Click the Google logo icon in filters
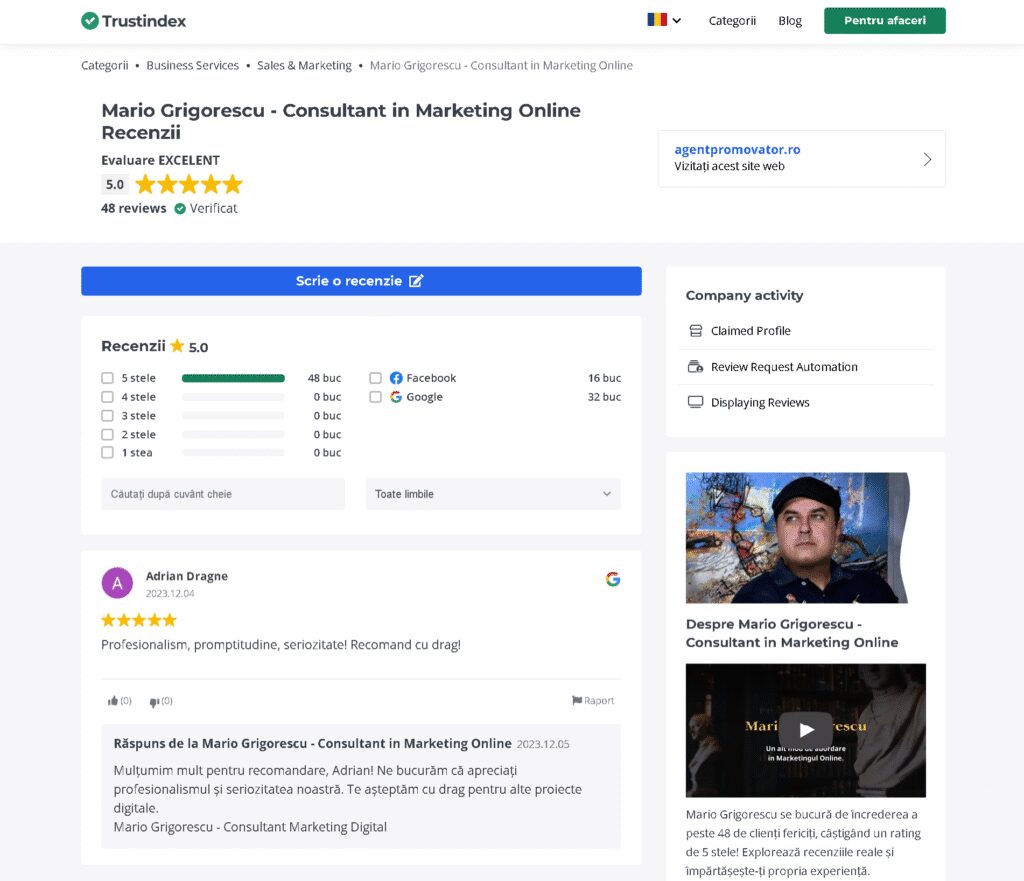This screenshot has width=1024, height=881. click(396, 397)
